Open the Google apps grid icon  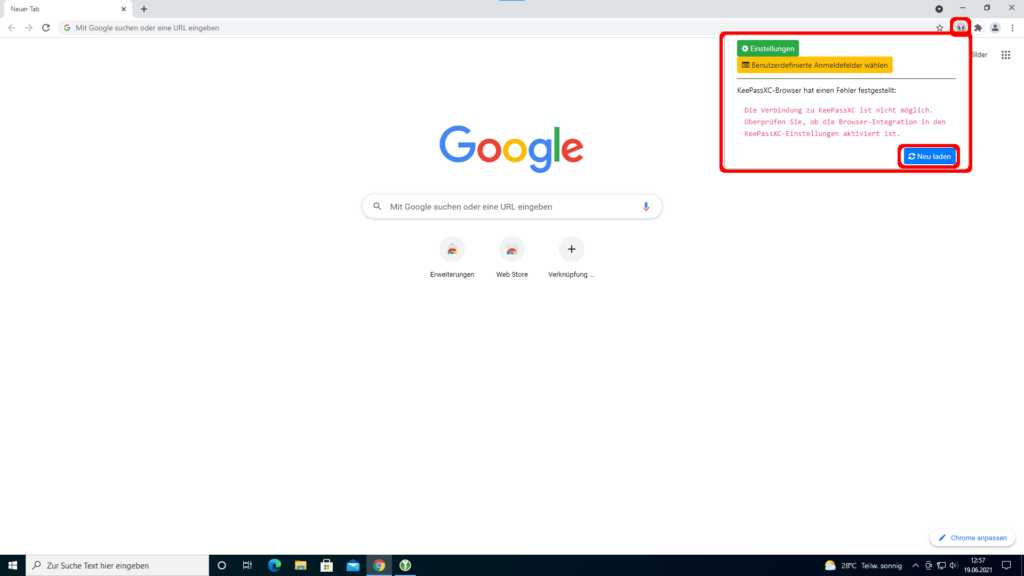point(1006,55)
